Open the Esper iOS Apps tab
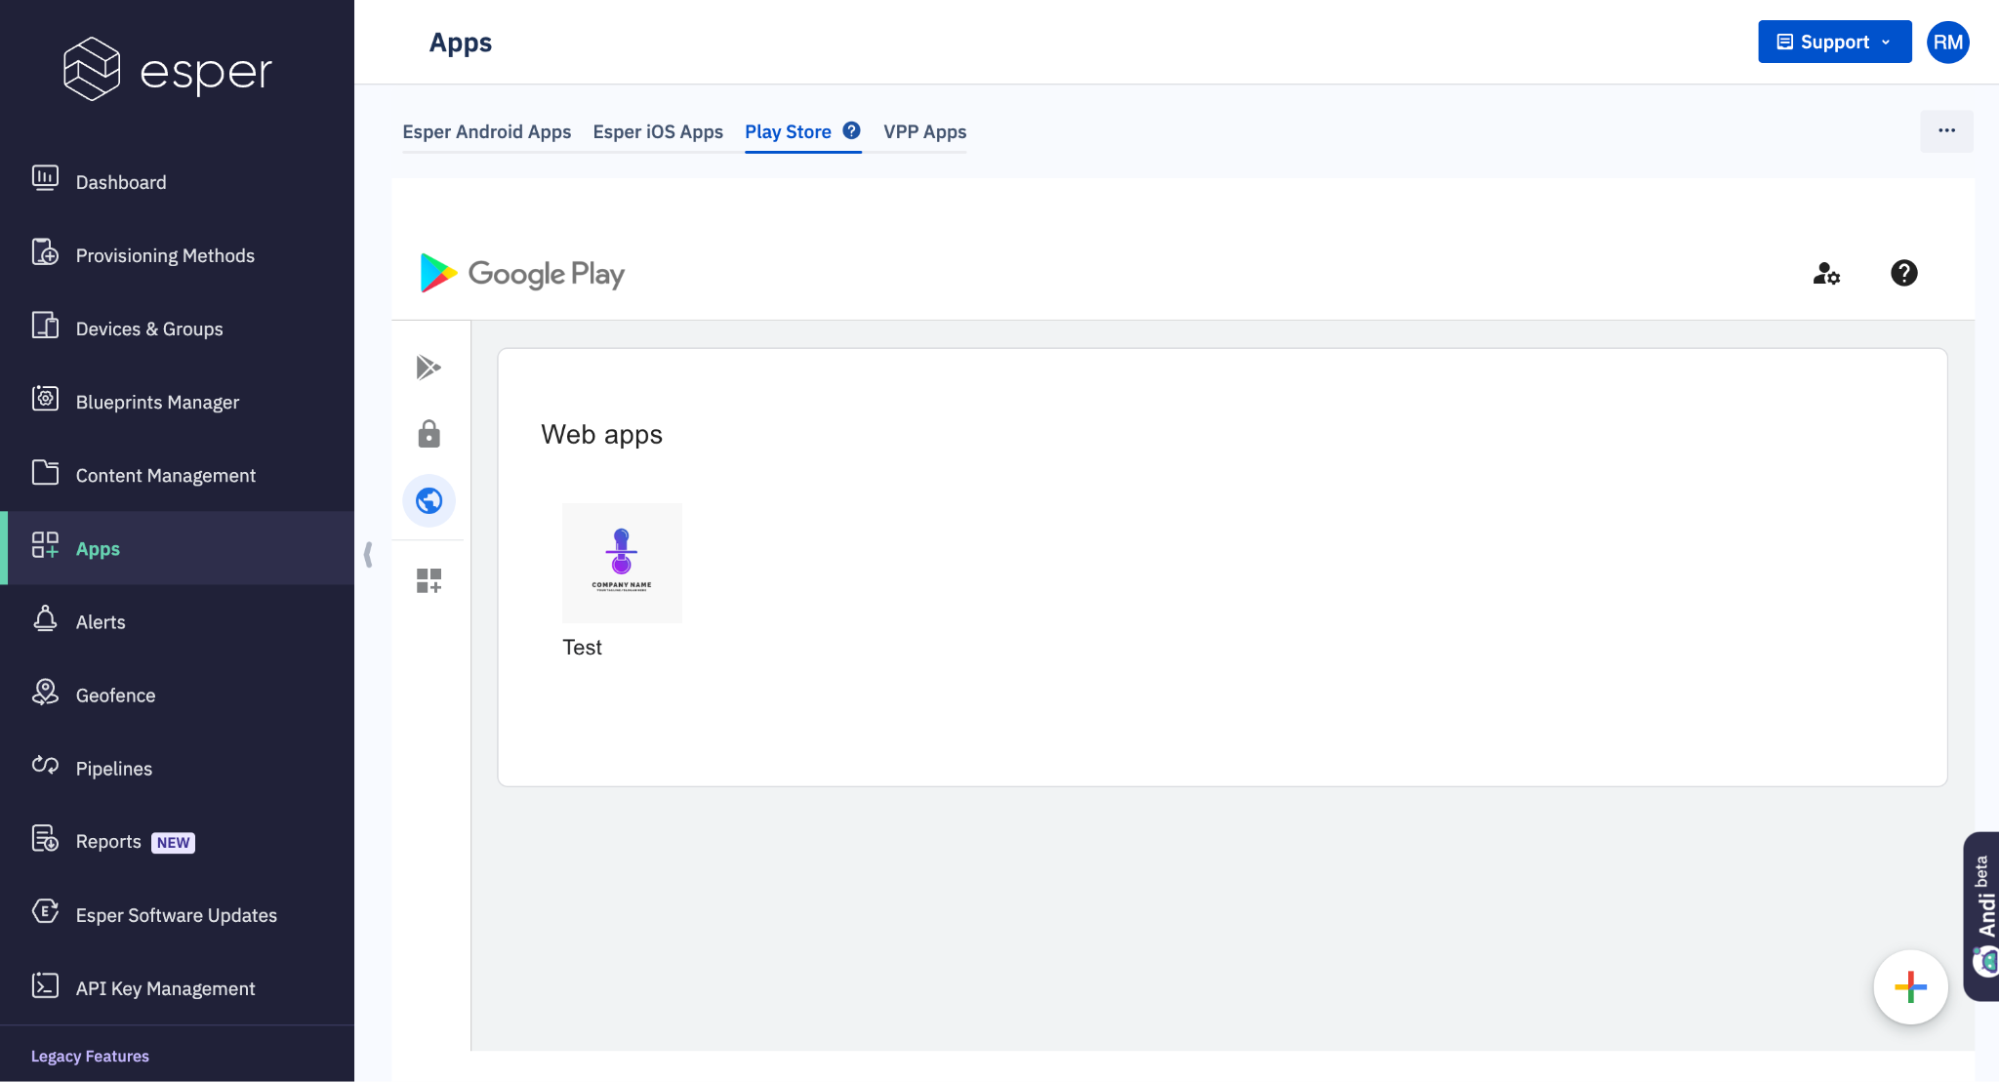Viewport: 1999px width, 1083px height. [x=657, y=132]
